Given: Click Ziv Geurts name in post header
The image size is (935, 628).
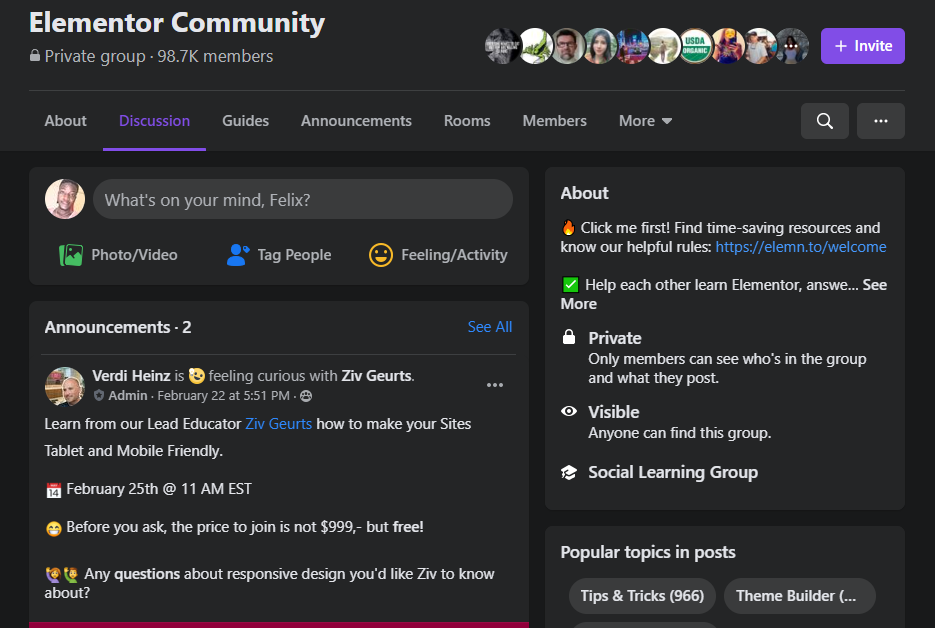Looking at the screenshot, I should tap(376, 376).
